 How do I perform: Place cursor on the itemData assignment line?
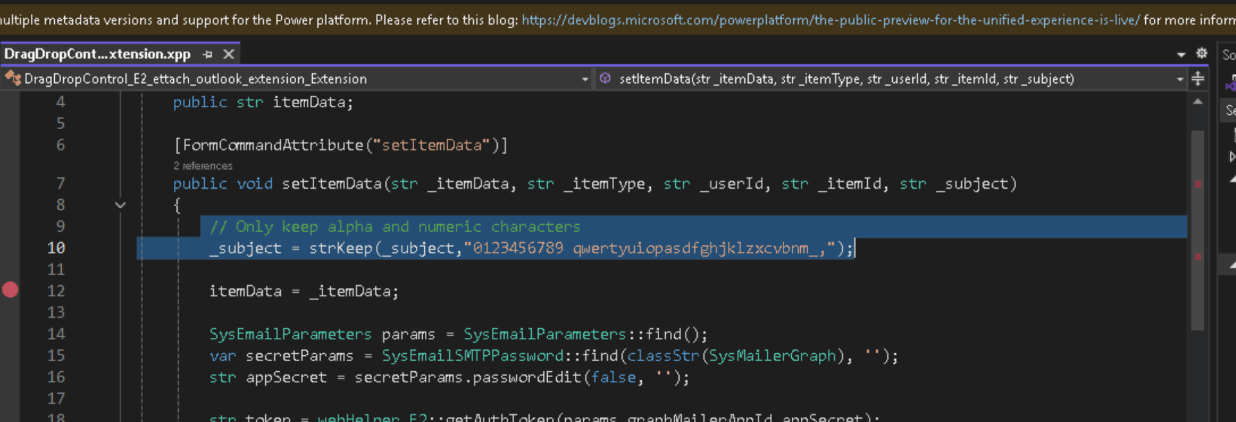pyautogui.click(x=303, y=292)
